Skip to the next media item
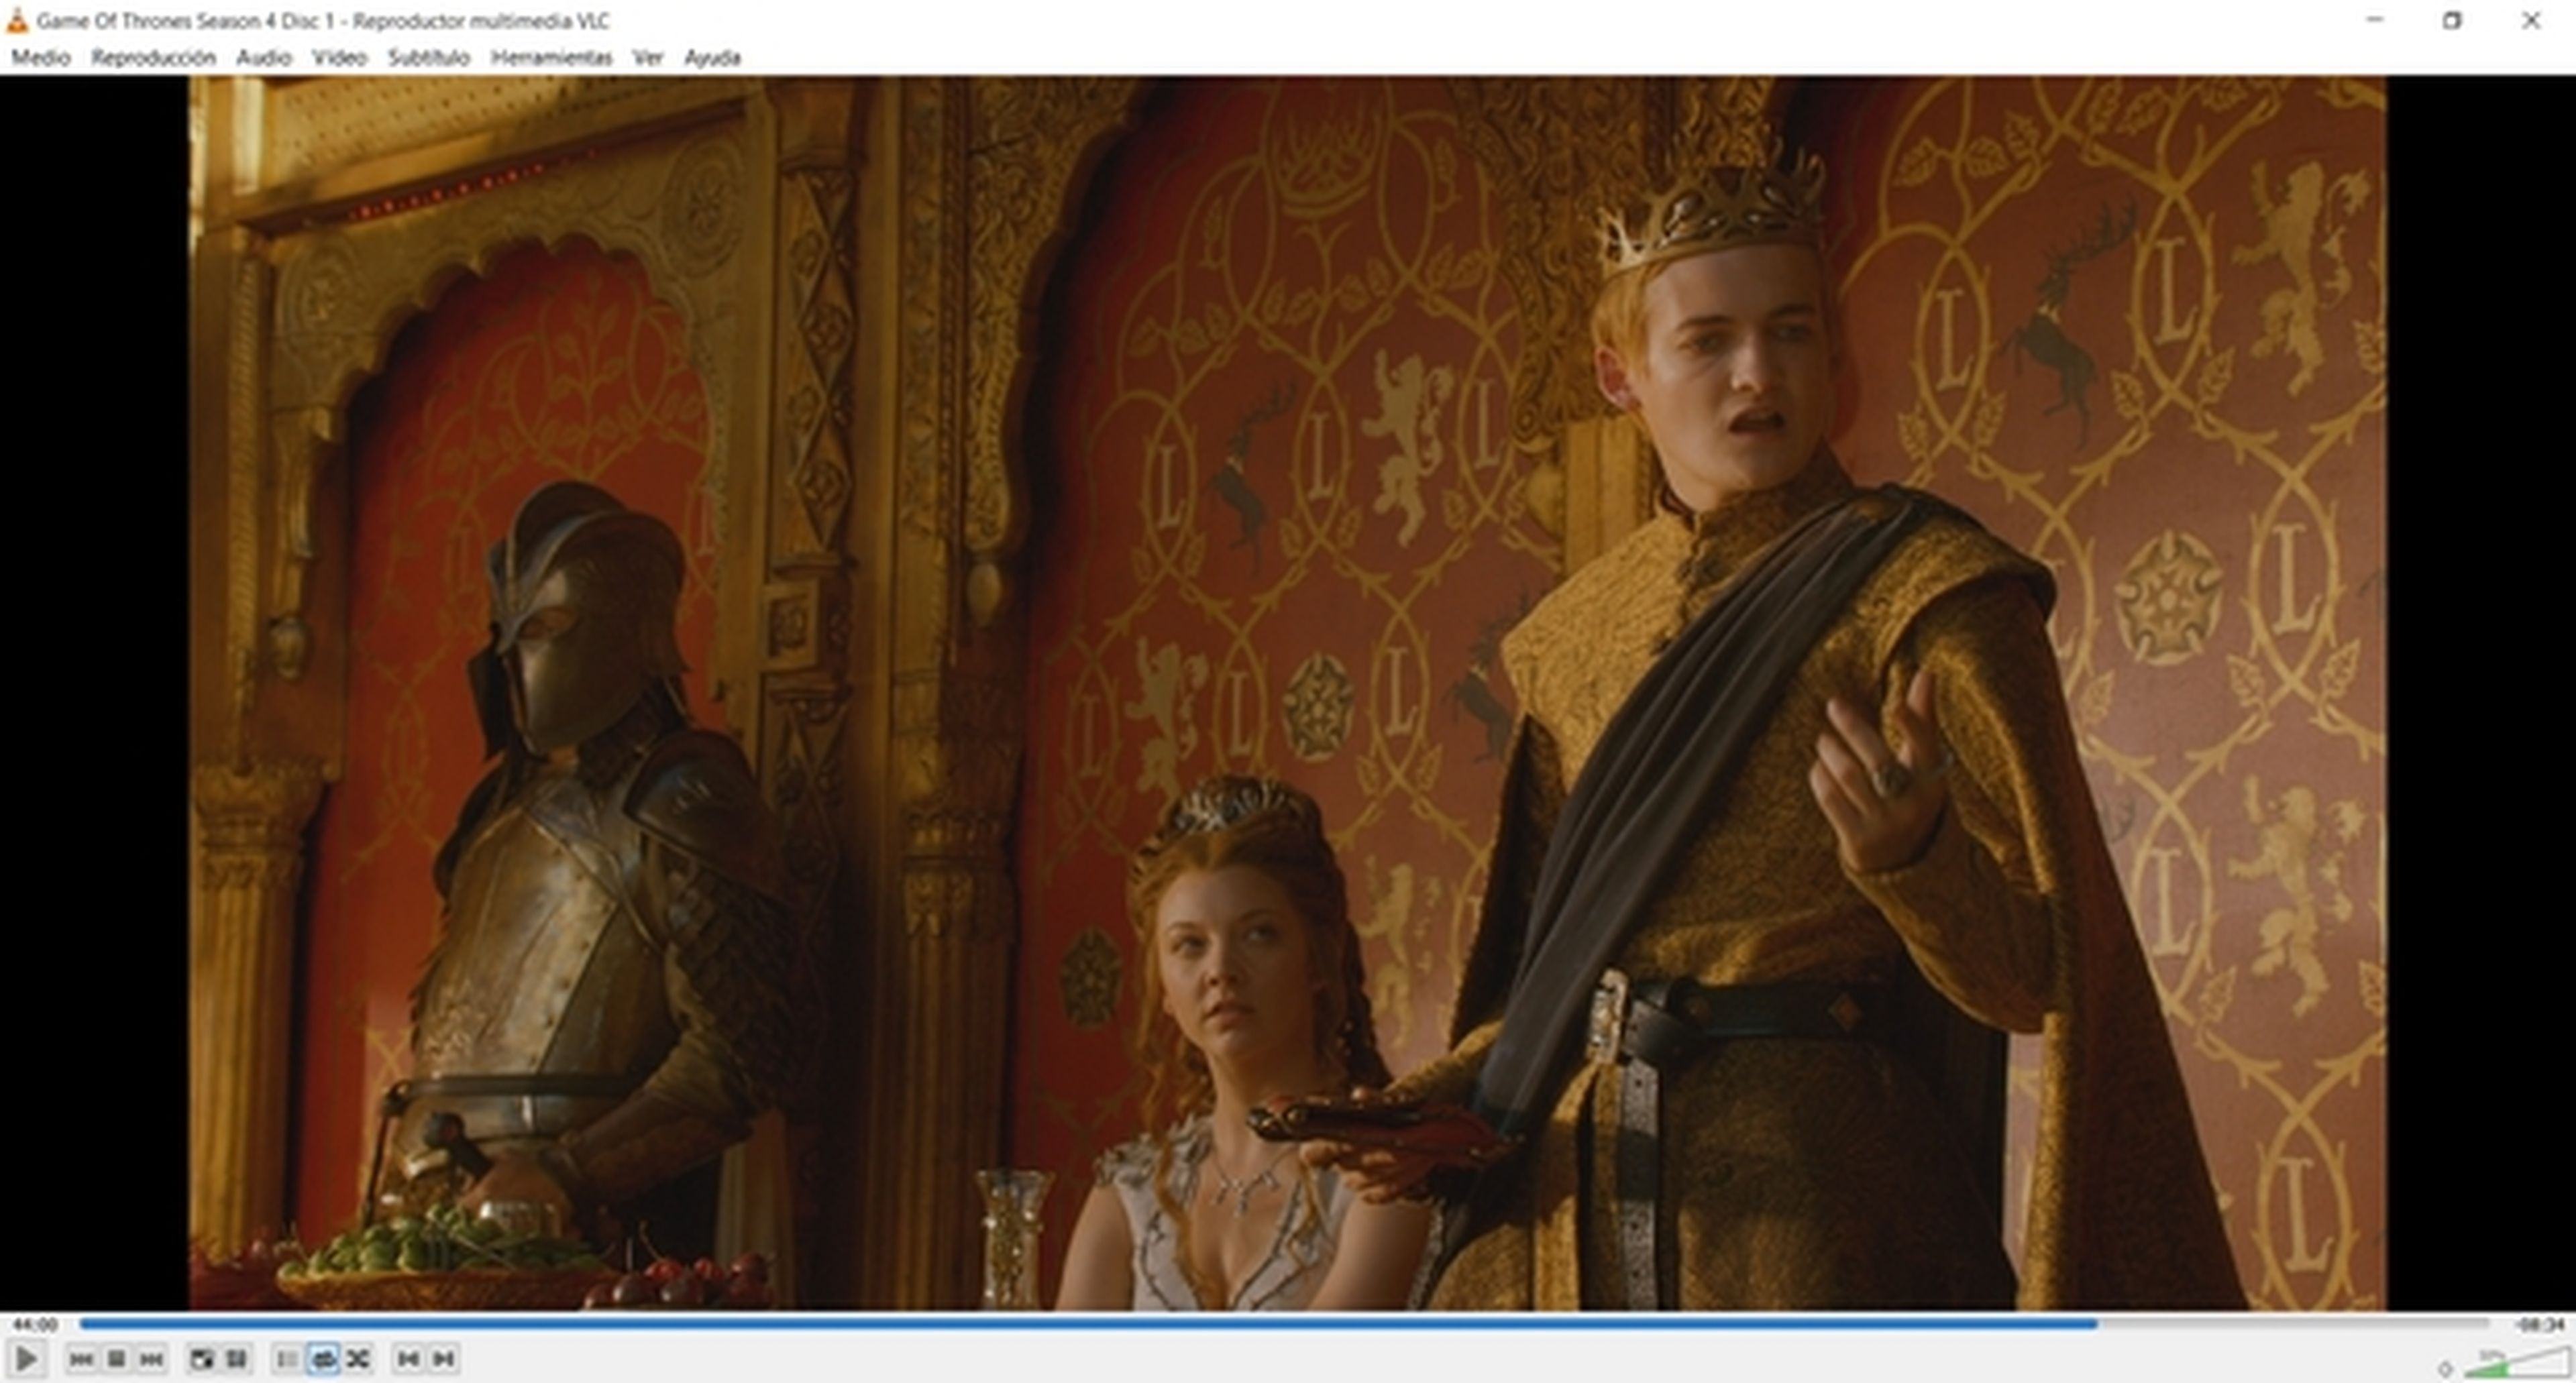The height and width of the screenshot is (1383, 2576). coord(151,1359)
